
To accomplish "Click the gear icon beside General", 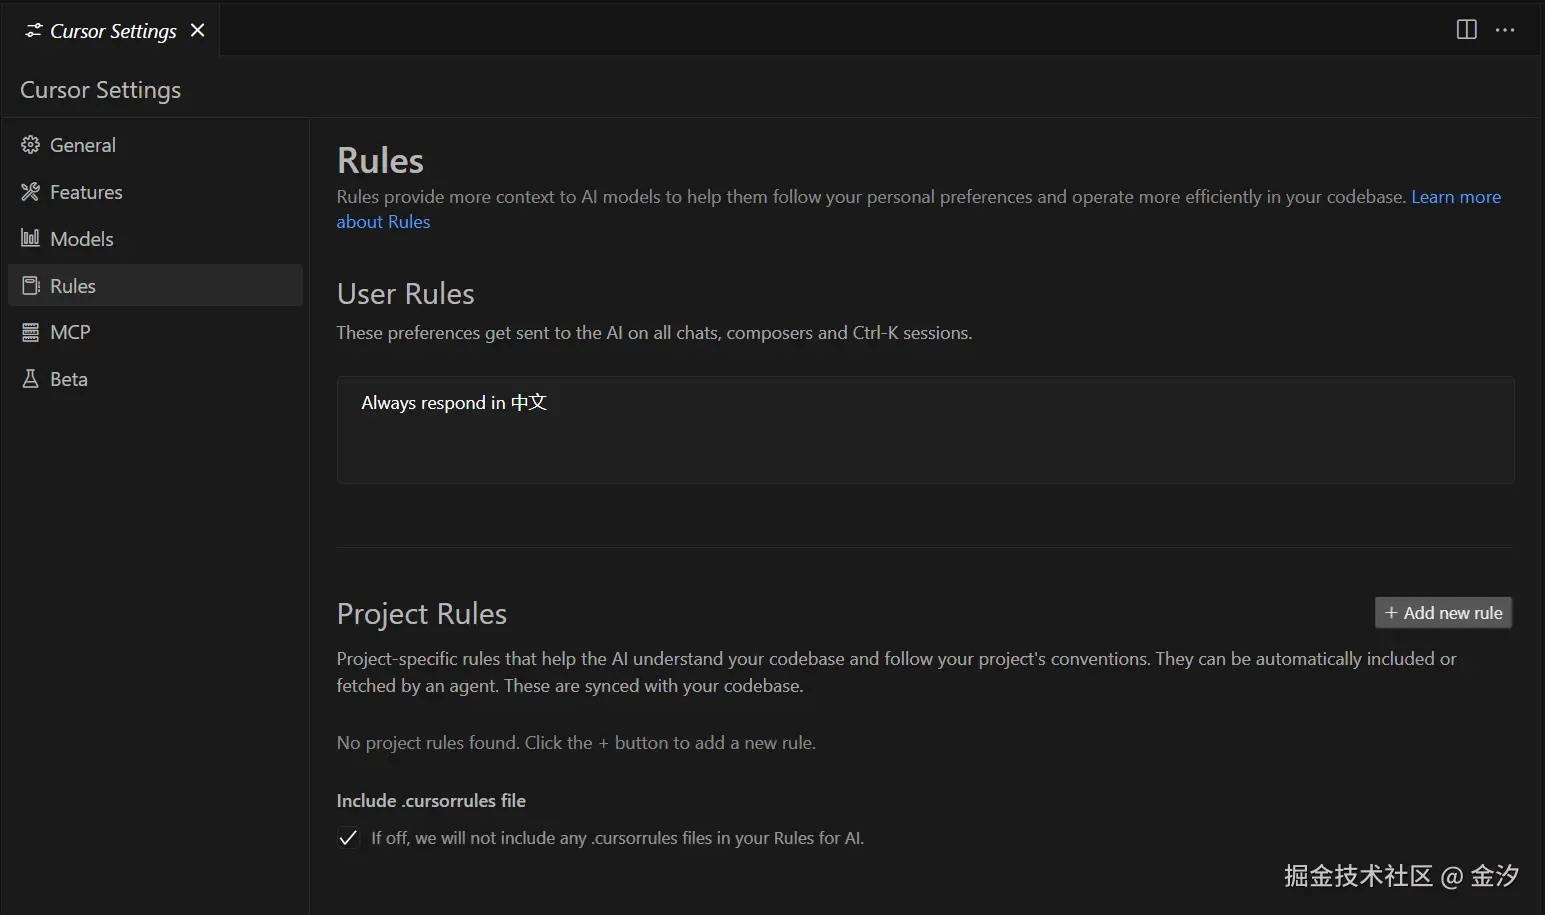I will 31,145.
